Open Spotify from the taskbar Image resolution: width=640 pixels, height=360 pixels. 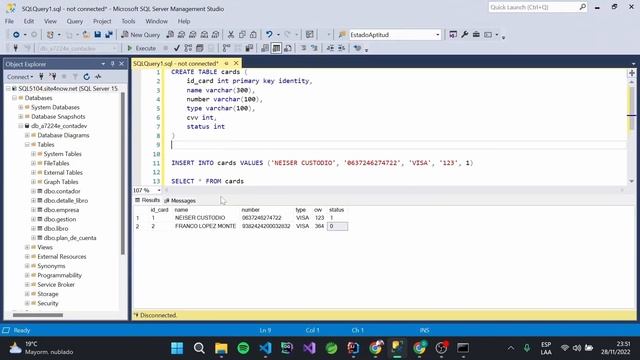[x=243, y=348]
